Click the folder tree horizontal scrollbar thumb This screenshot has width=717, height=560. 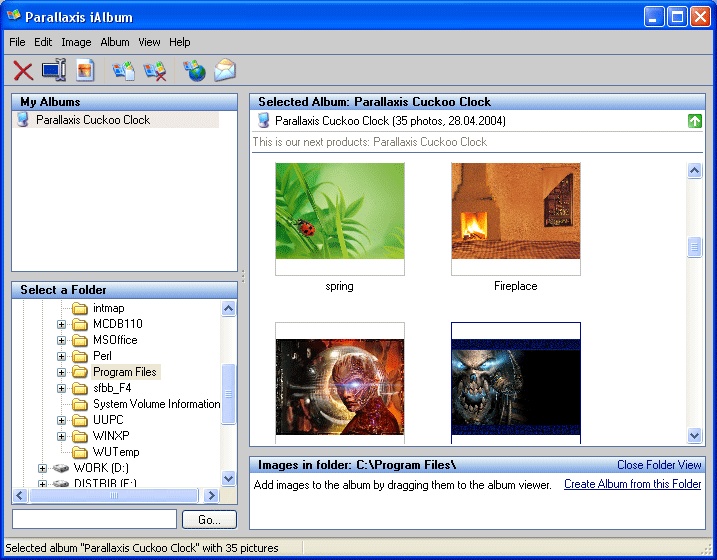click(114, 496)
